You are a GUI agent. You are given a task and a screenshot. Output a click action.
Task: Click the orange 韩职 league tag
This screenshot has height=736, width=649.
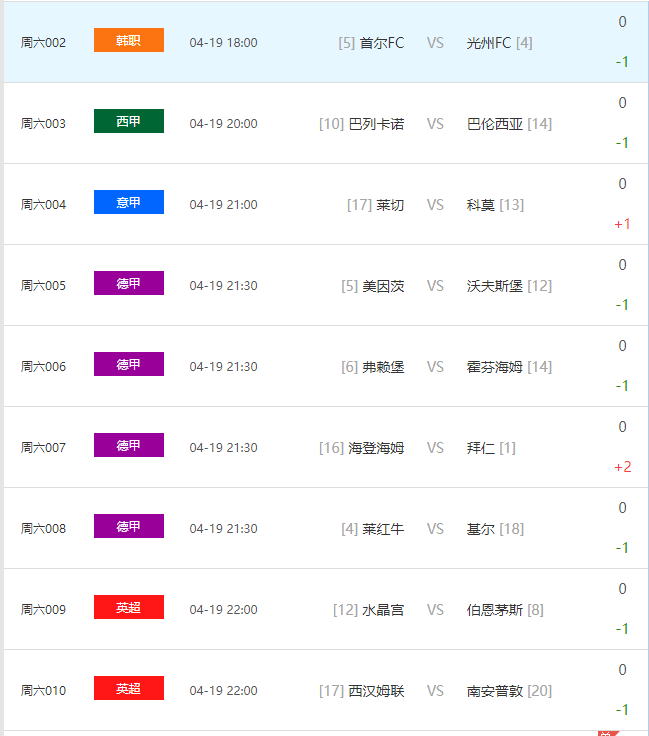tap(128, 41)
